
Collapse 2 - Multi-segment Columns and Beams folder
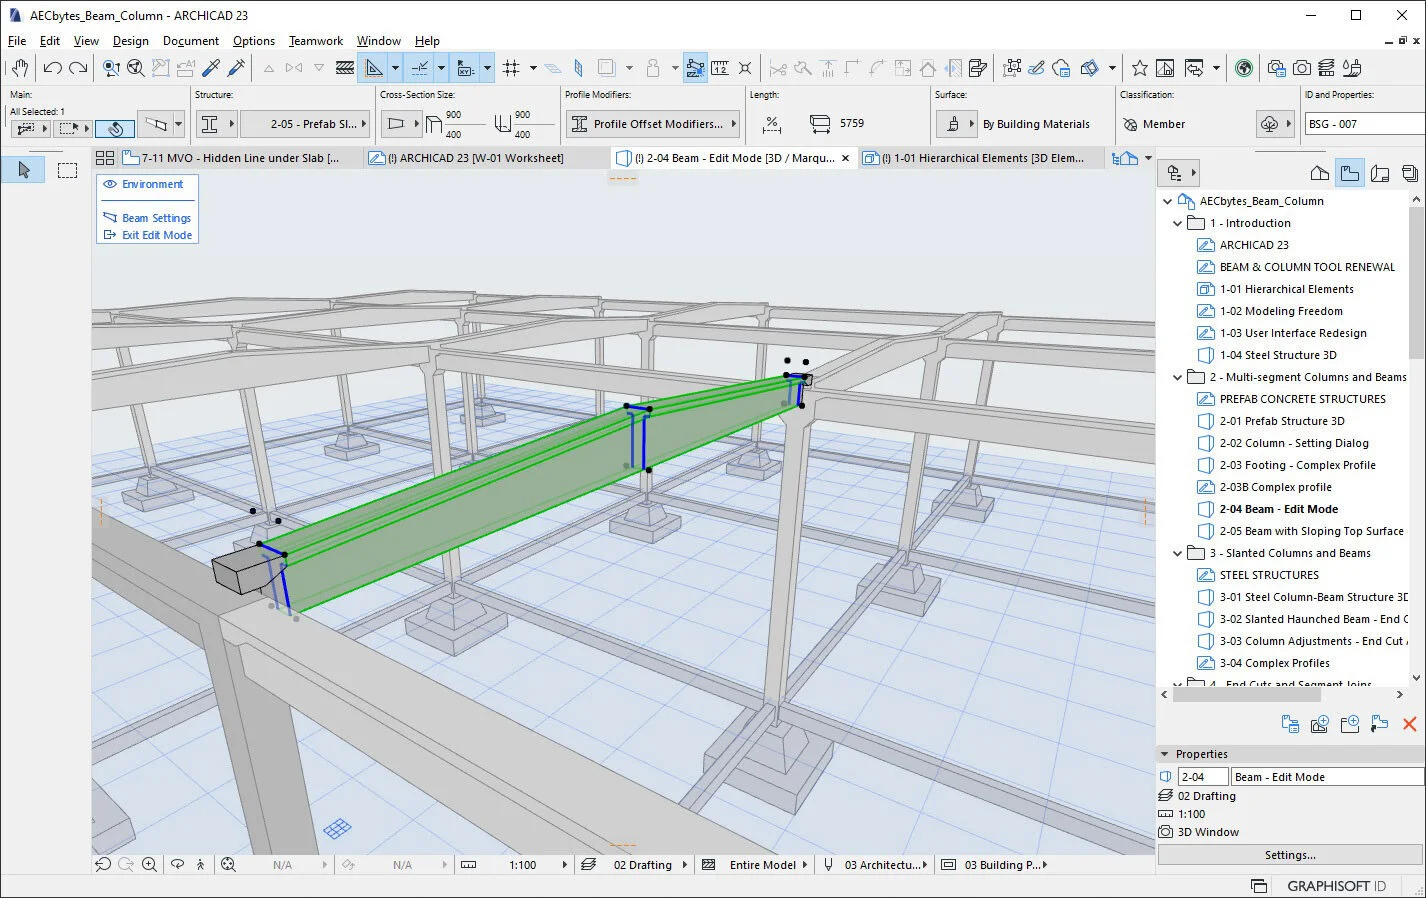(x=1177, y=377)
